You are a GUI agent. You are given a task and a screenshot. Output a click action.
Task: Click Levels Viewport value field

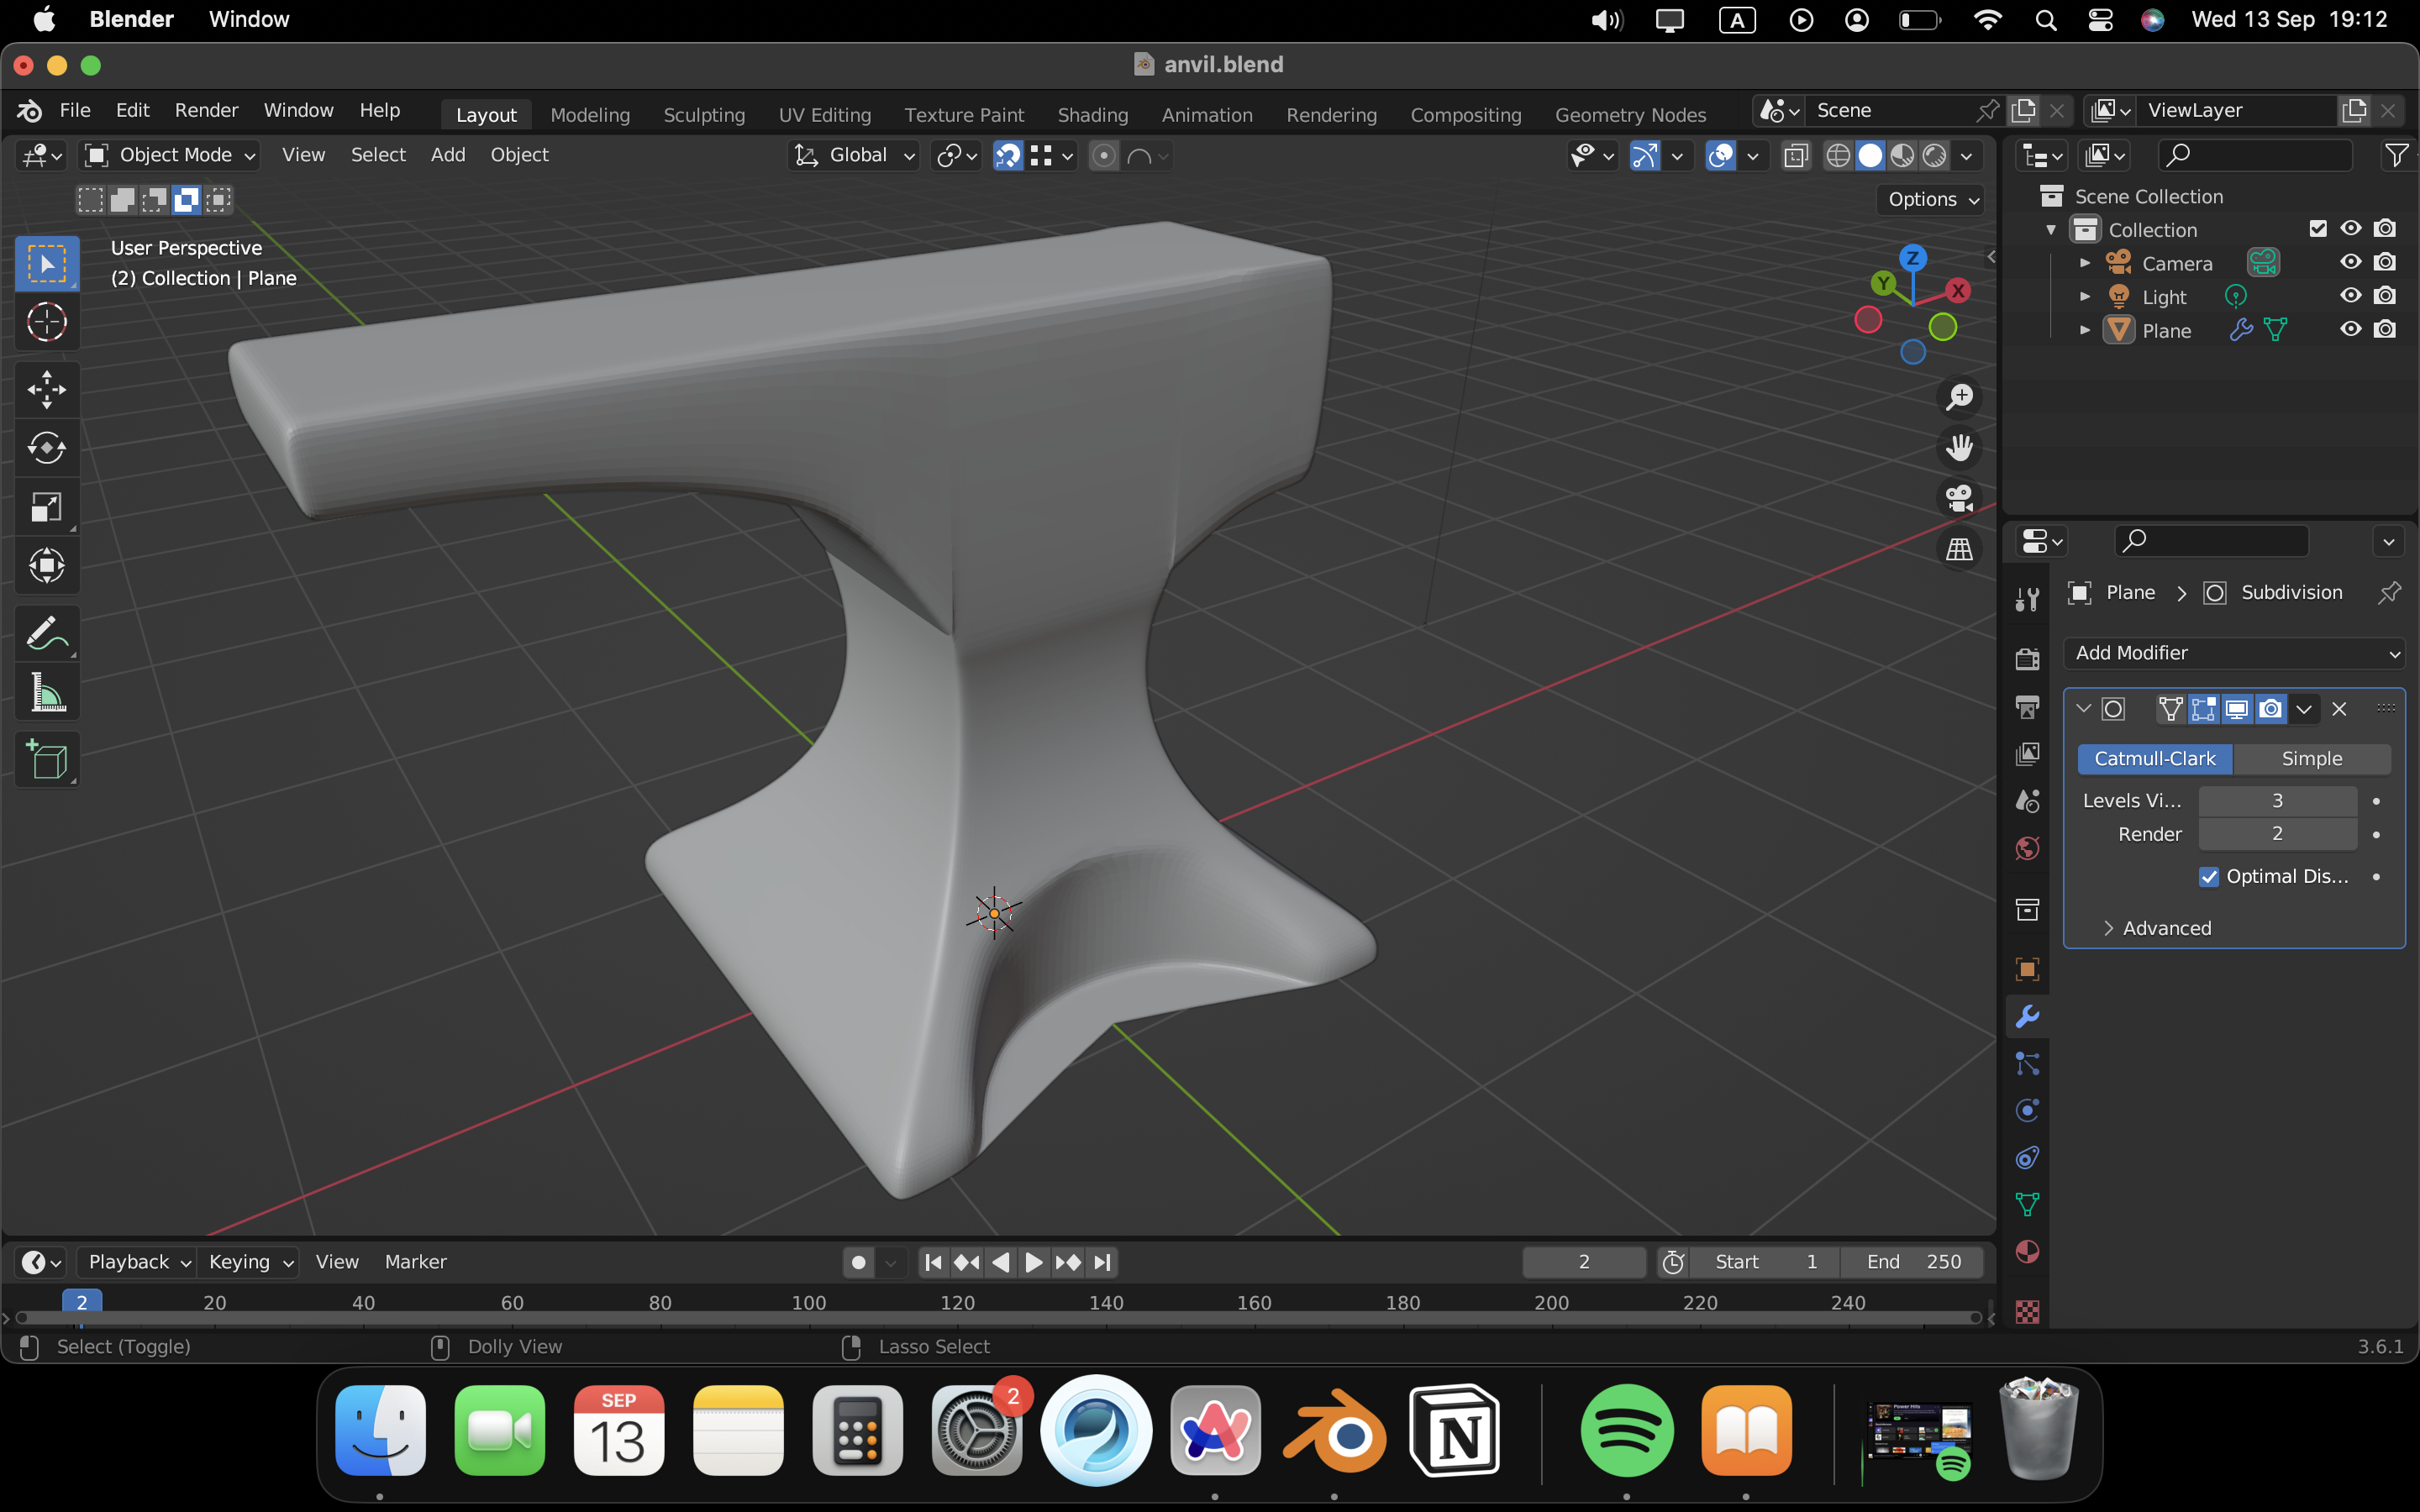(2277, 800)
